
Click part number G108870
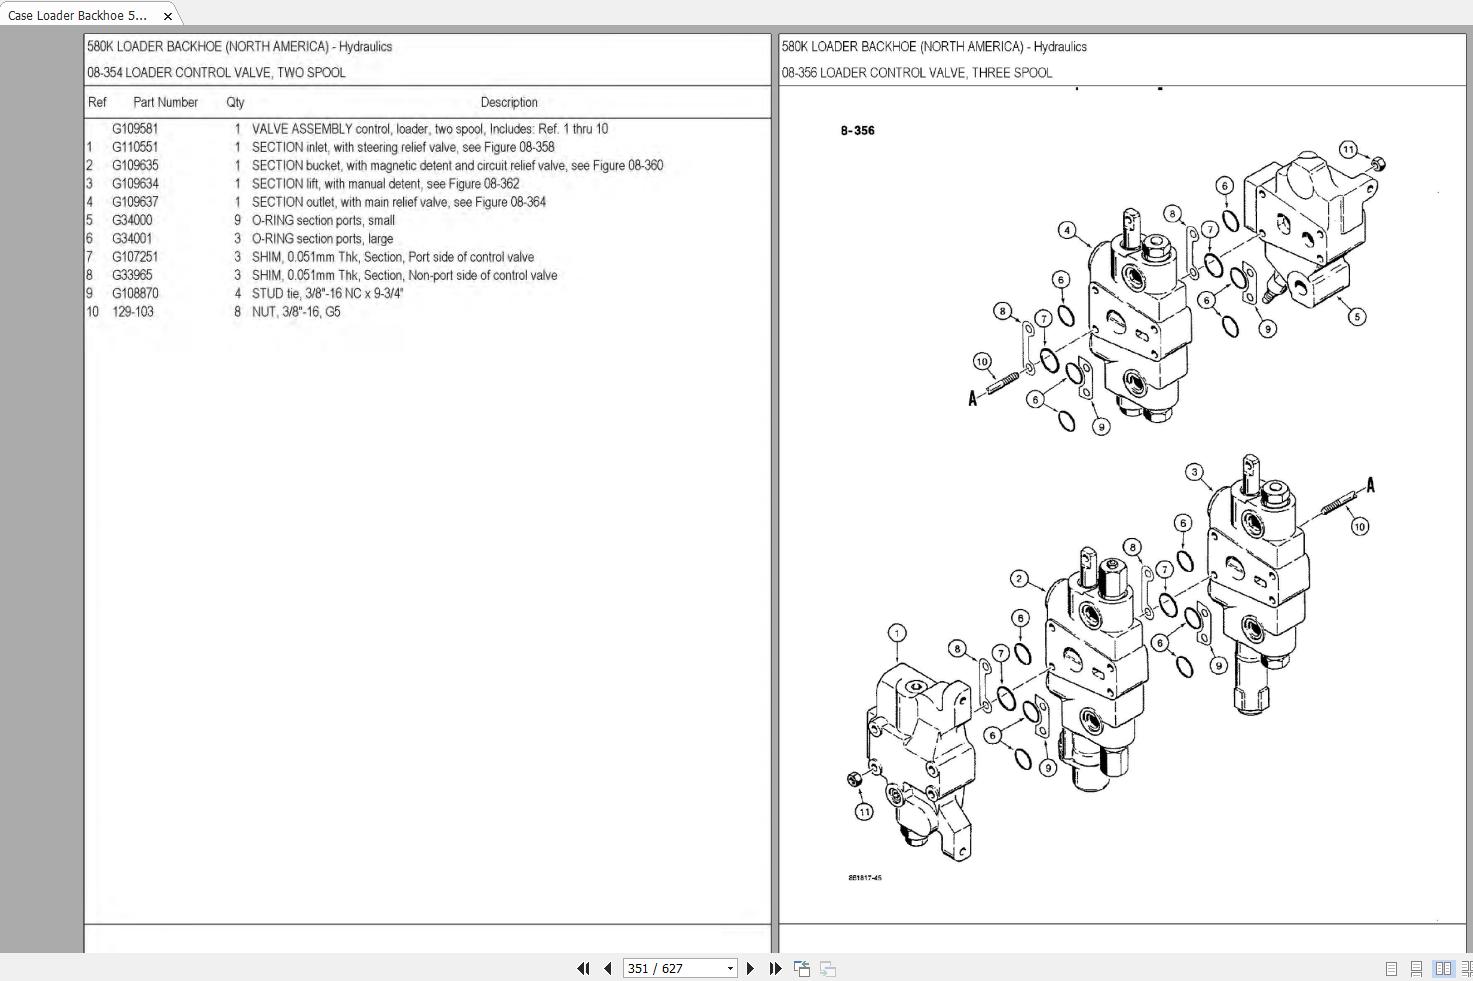pyautogui.click(x=135, y=293)
